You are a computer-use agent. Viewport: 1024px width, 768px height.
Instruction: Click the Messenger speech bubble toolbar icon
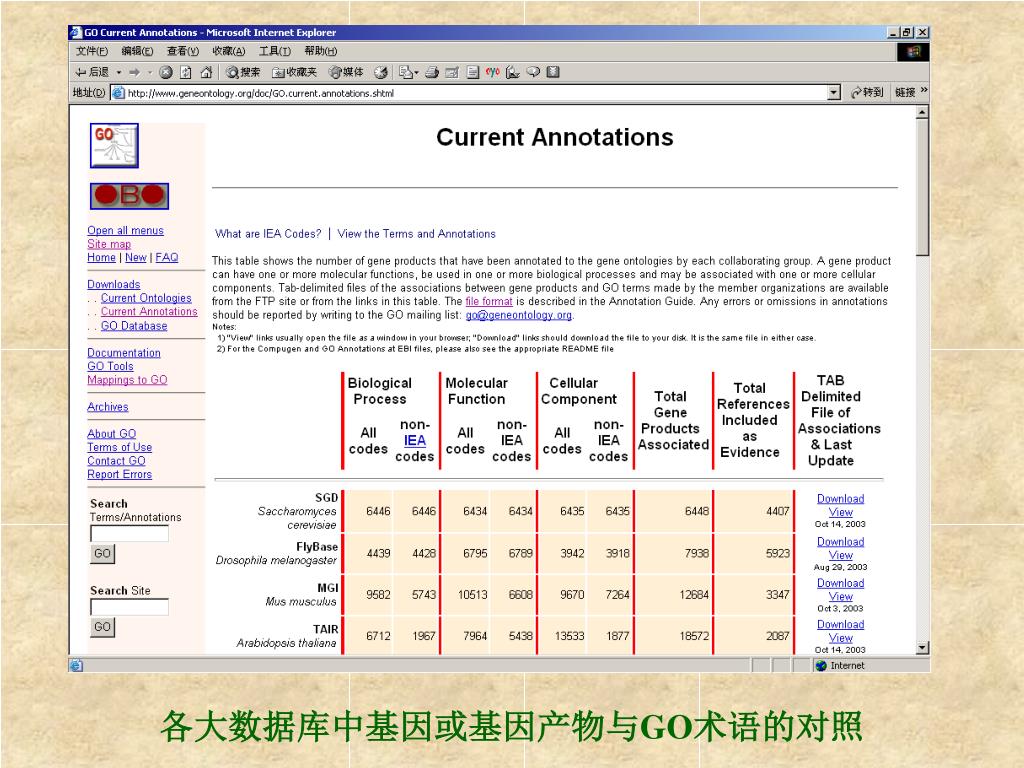click(x=533, y=72)
